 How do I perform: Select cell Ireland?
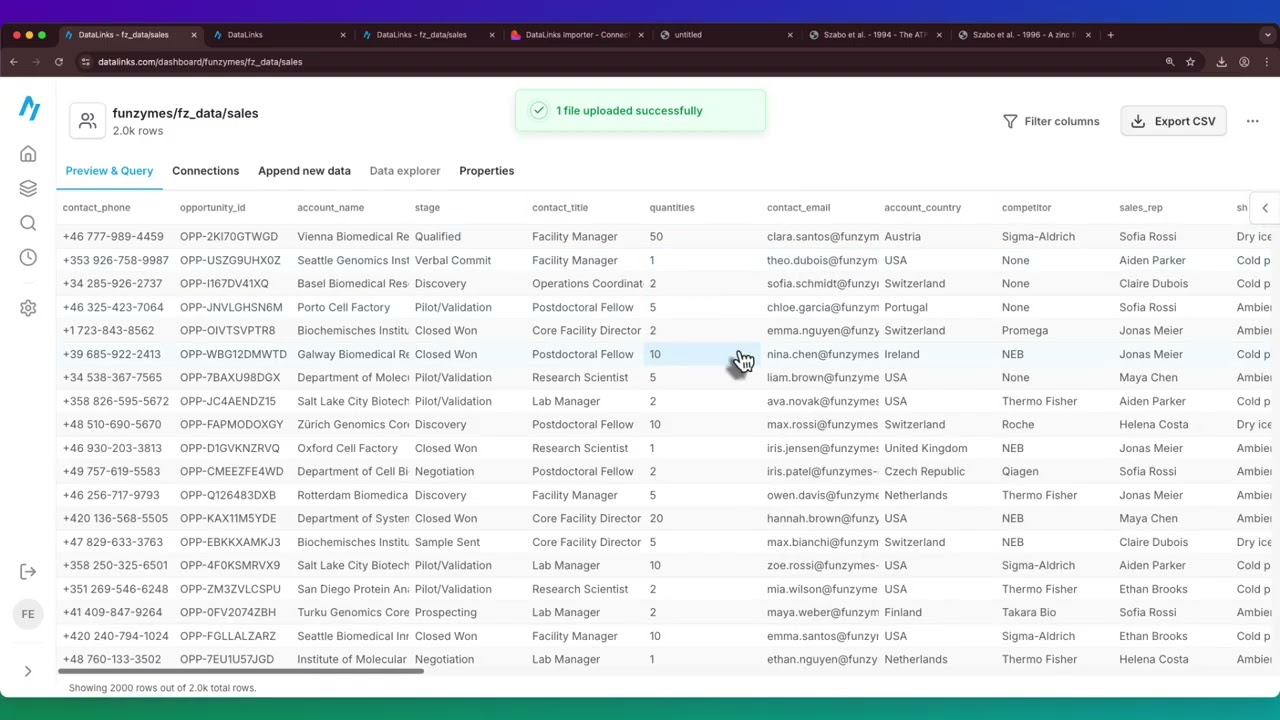tap(902, 354)
